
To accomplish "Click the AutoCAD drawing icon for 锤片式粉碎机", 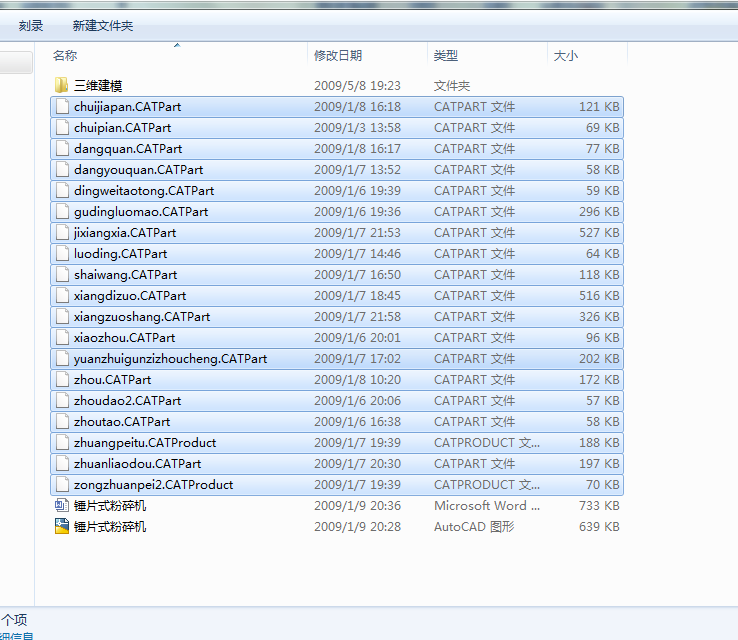I will (62, 527).
